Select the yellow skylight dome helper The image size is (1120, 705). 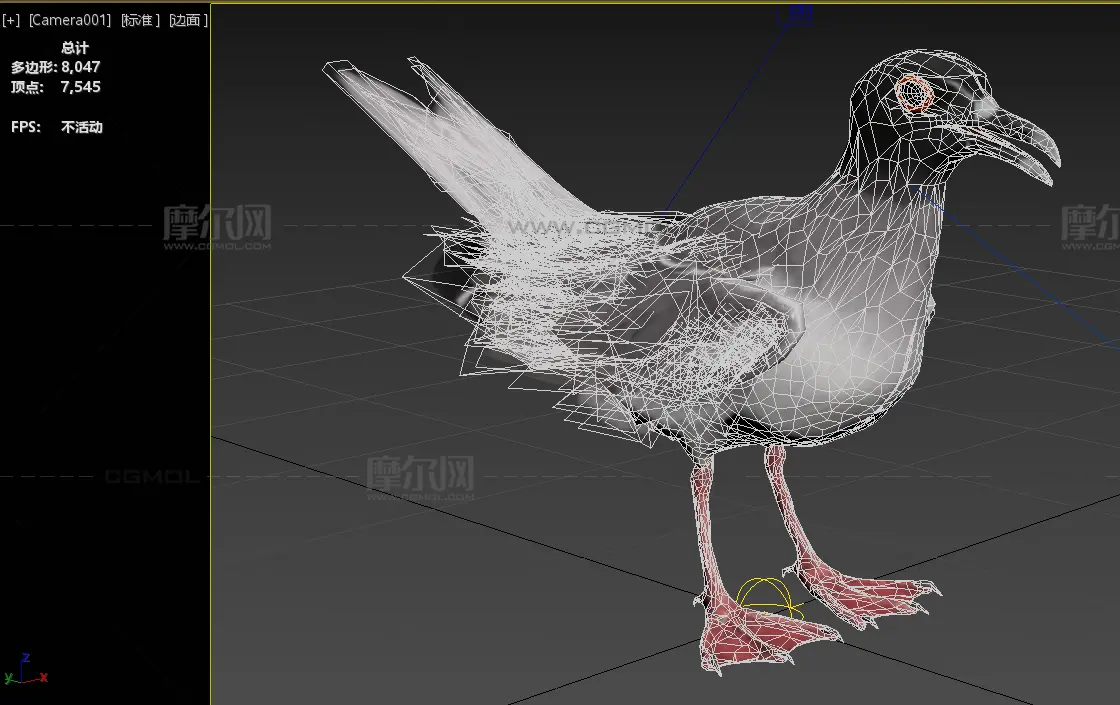pos(768,596)
